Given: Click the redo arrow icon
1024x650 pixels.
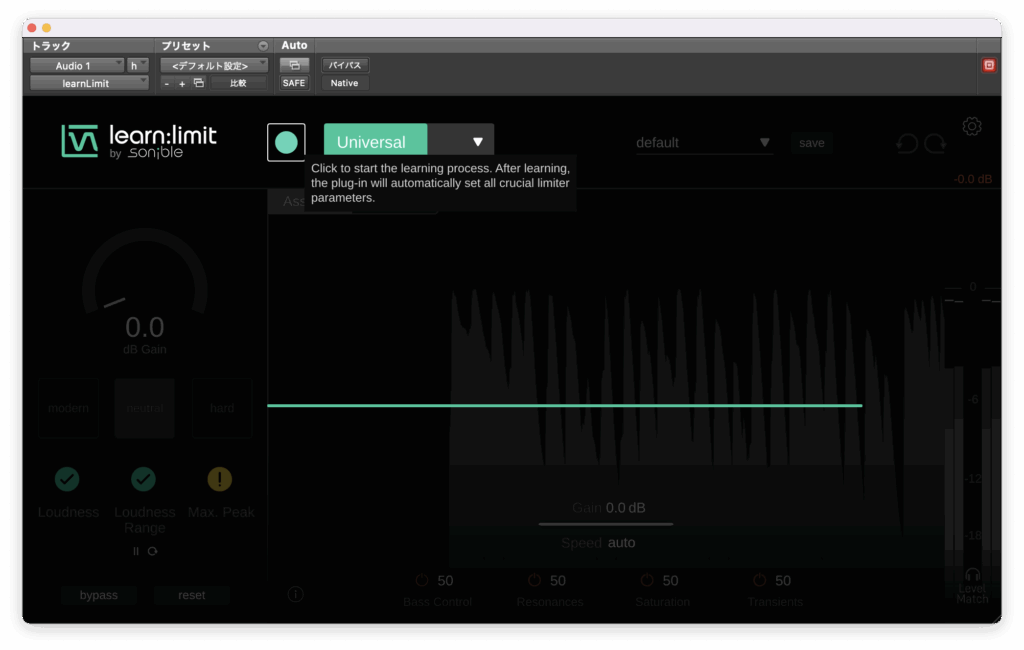Looking at the screenshot, I should (935, 143).
